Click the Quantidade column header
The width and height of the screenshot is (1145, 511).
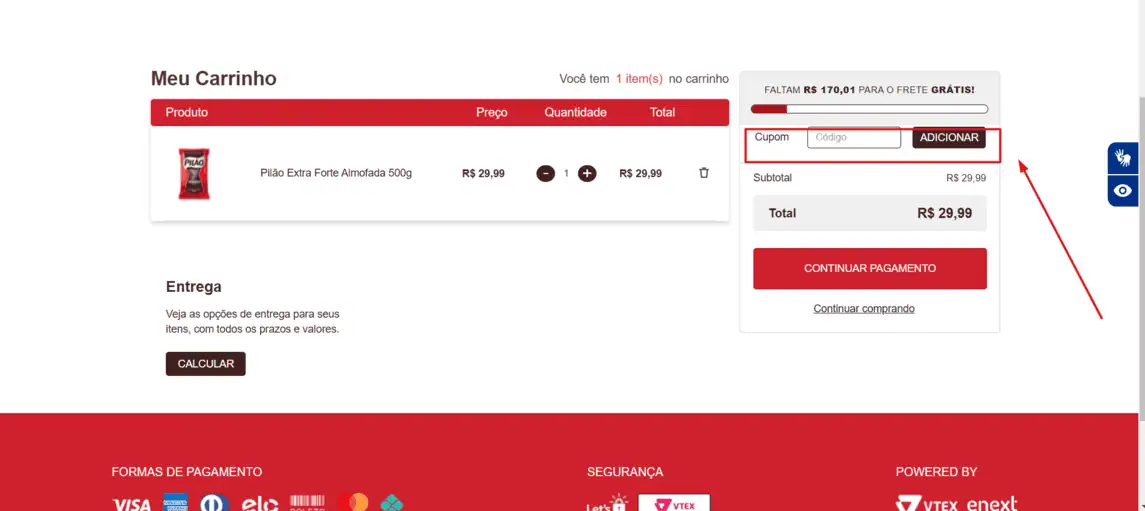click(x=575, y=112)
